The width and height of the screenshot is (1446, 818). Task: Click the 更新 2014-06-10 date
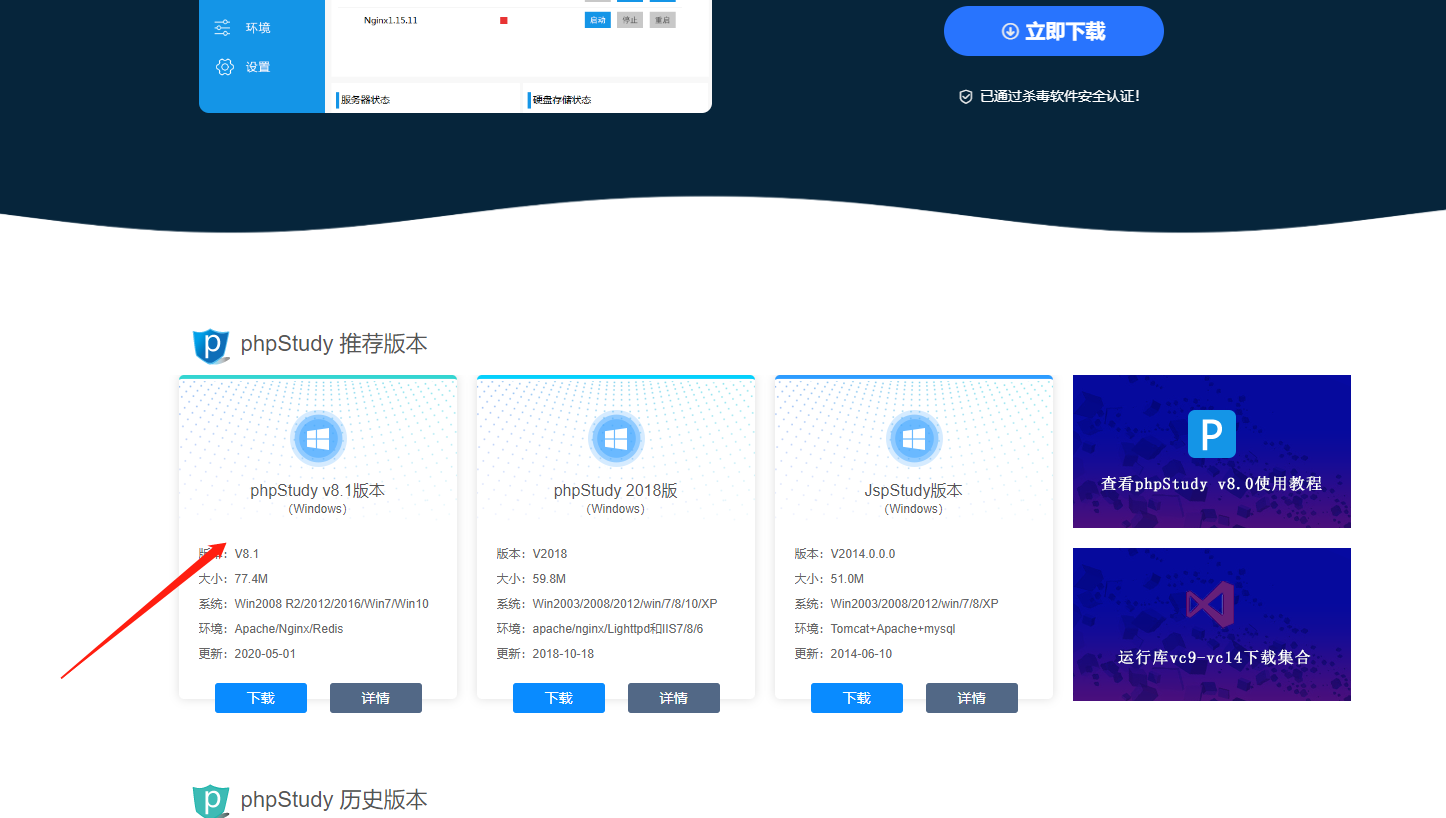[x=861, y=654]
